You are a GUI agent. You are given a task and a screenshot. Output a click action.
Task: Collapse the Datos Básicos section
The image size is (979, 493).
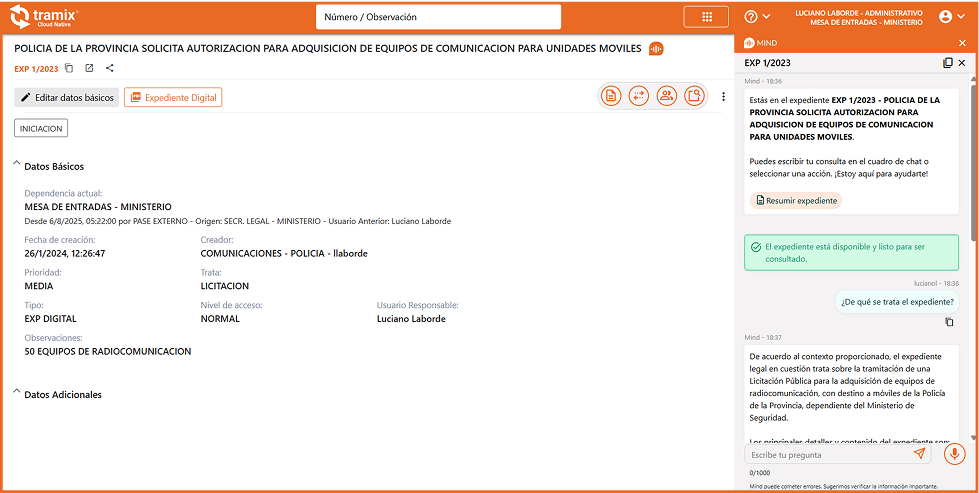(17, 166)
